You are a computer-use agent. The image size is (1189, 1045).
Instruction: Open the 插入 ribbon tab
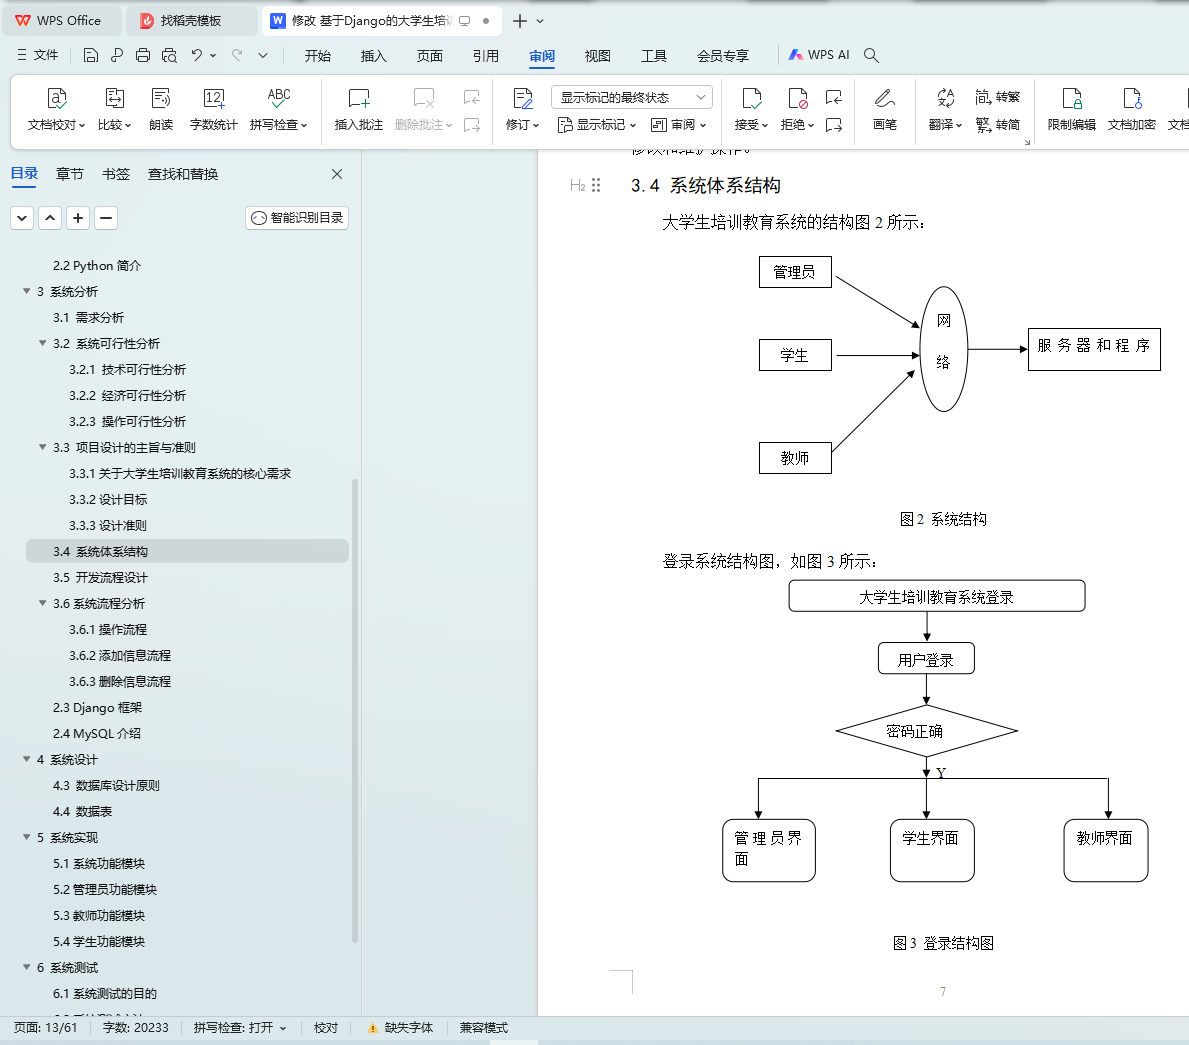[373, 55]
